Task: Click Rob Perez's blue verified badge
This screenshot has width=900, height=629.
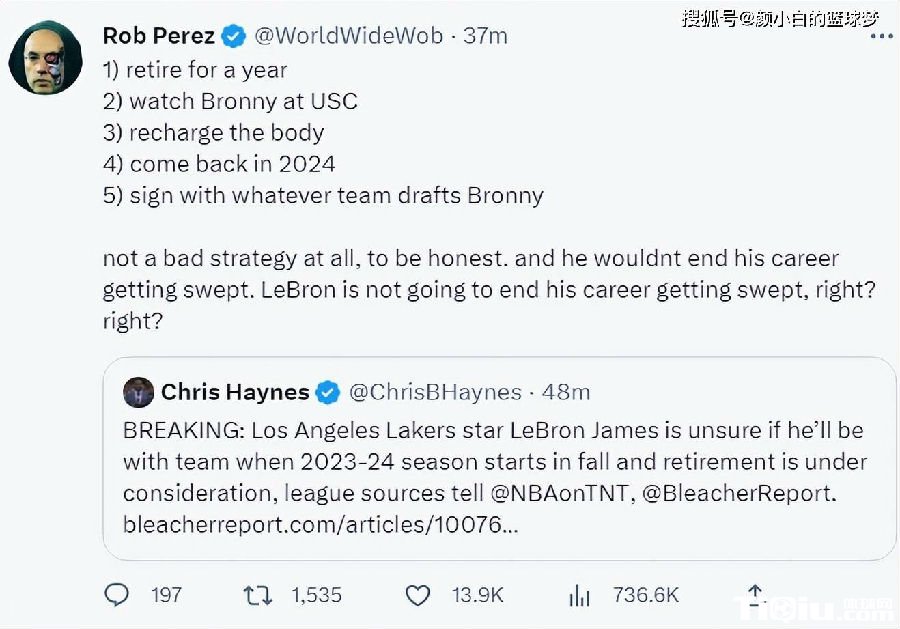Action: tap(234, 36)
